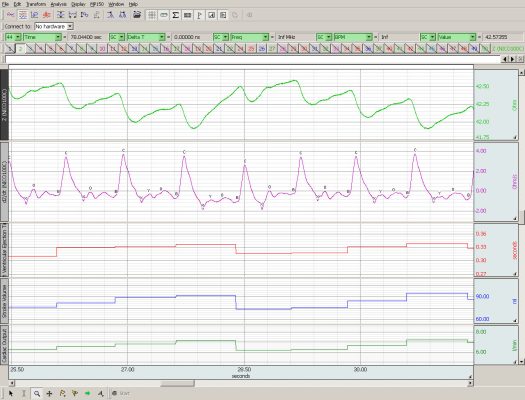Click the Z (NICO100C) channel label tab

point(4,104)
